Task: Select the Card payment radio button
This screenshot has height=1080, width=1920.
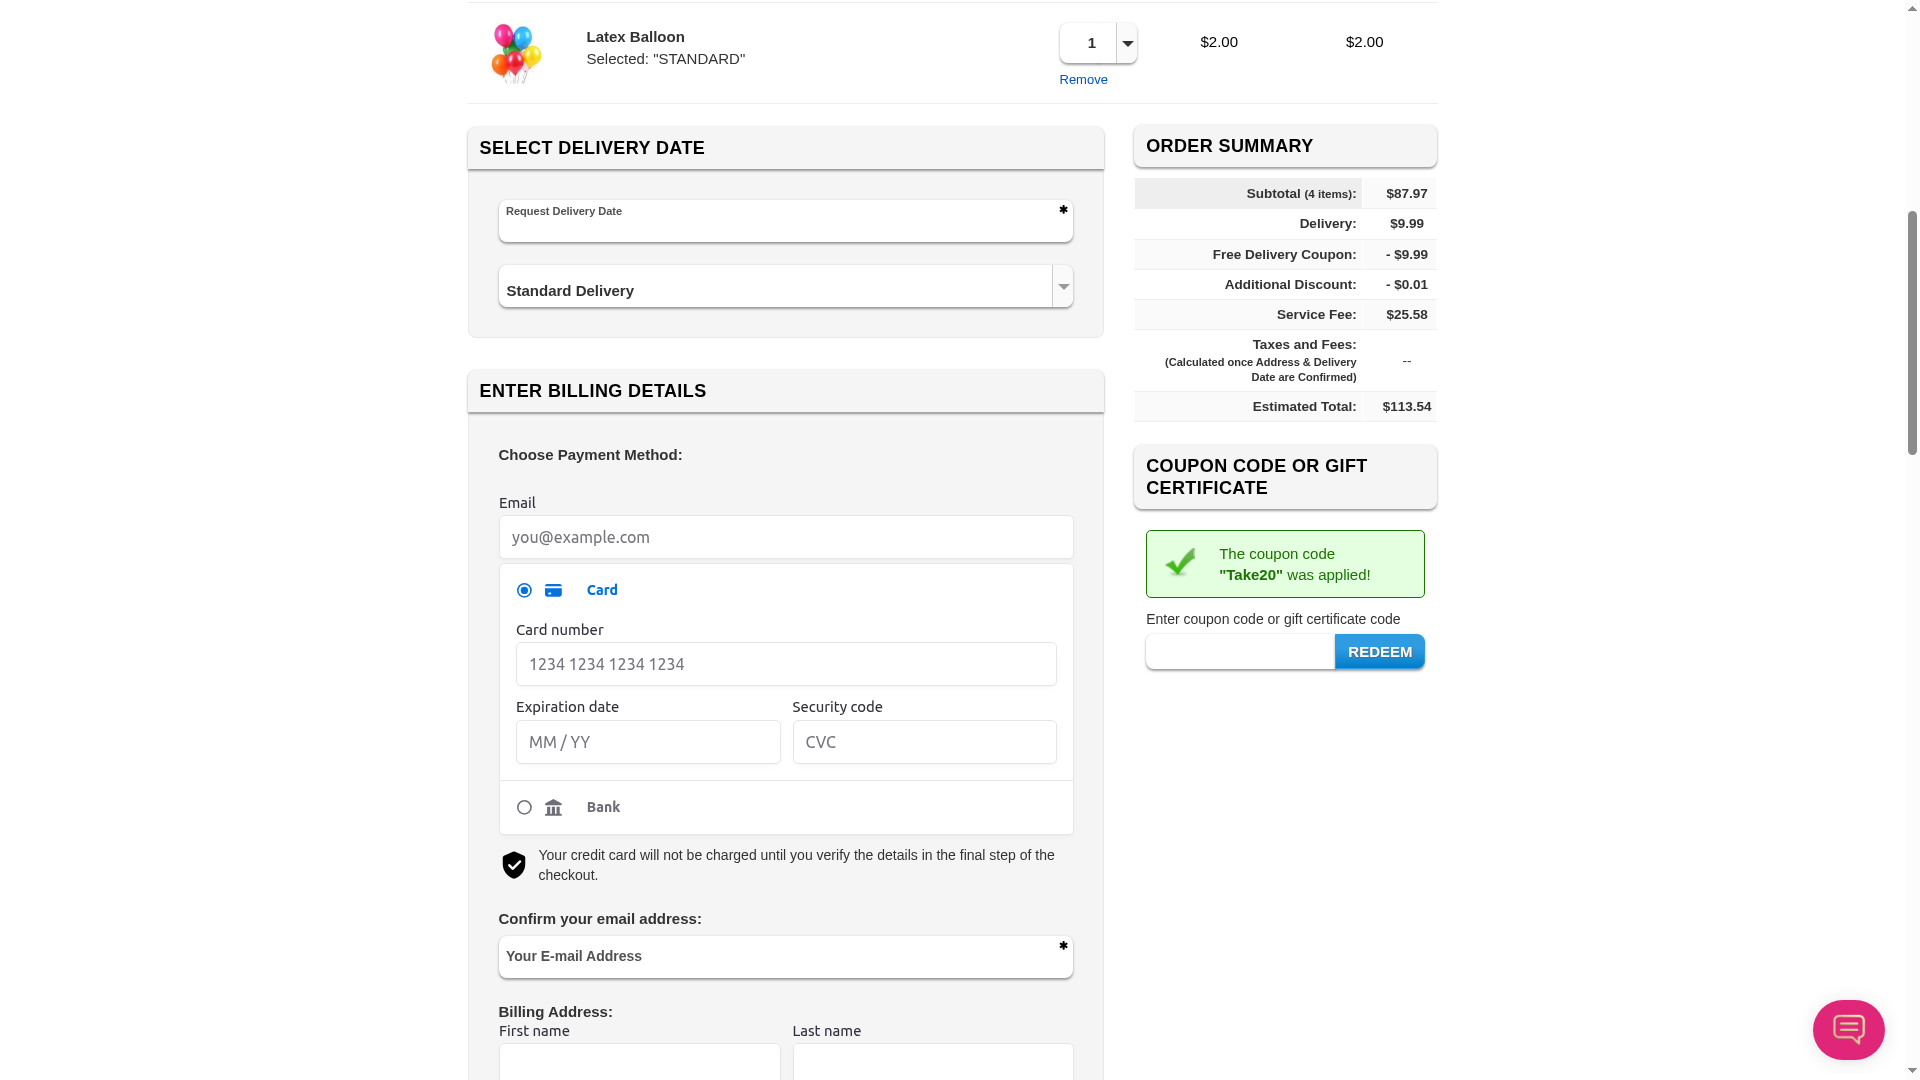Action: coord(524,591)
